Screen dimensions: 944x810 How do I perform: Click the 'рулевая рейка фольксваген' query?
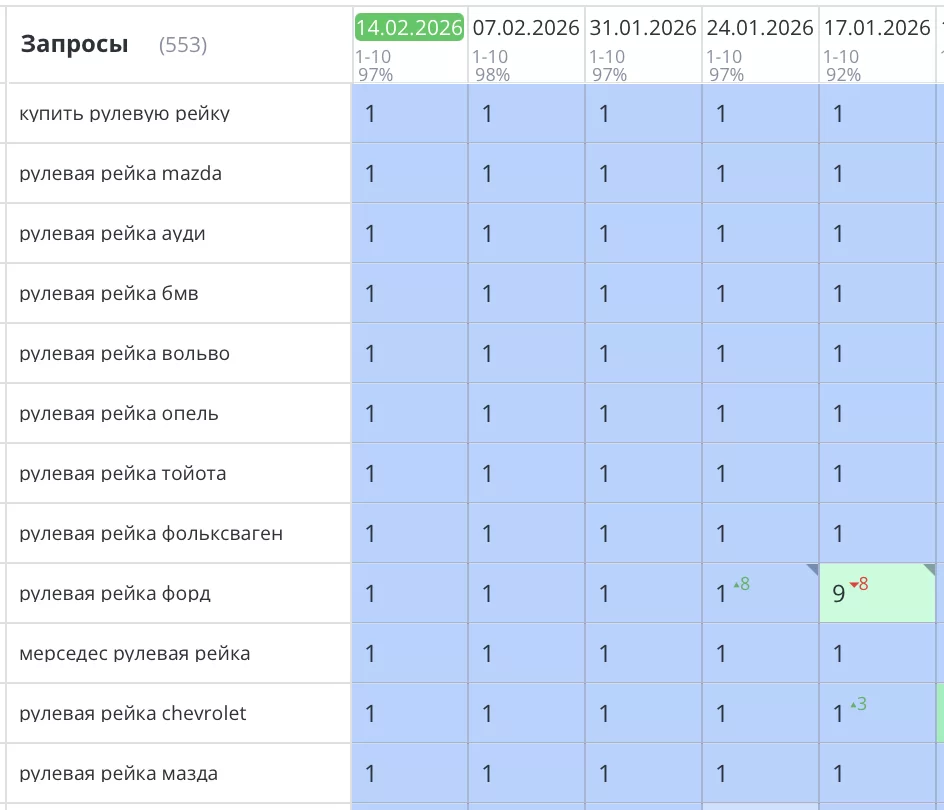150,534
